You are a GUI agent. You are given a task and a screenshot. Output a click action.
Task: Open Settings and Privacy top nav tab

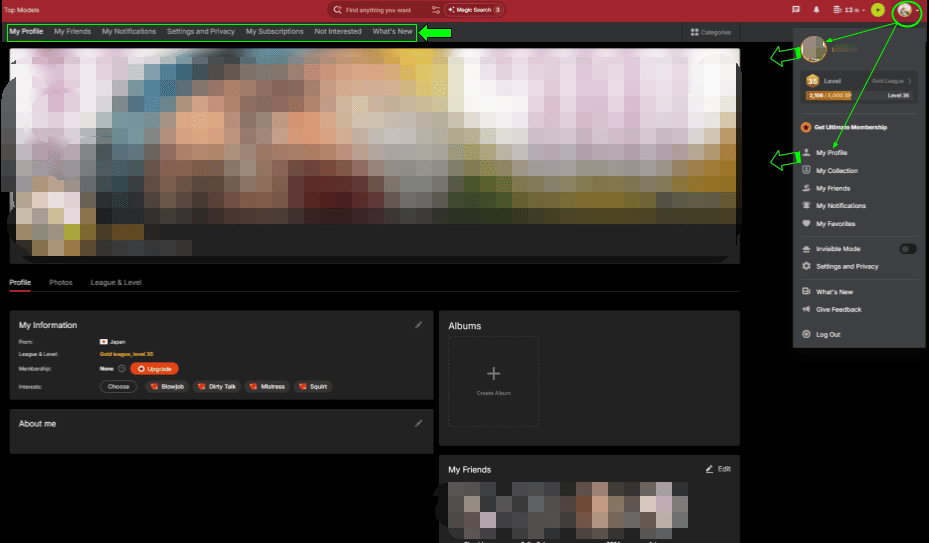201,31
